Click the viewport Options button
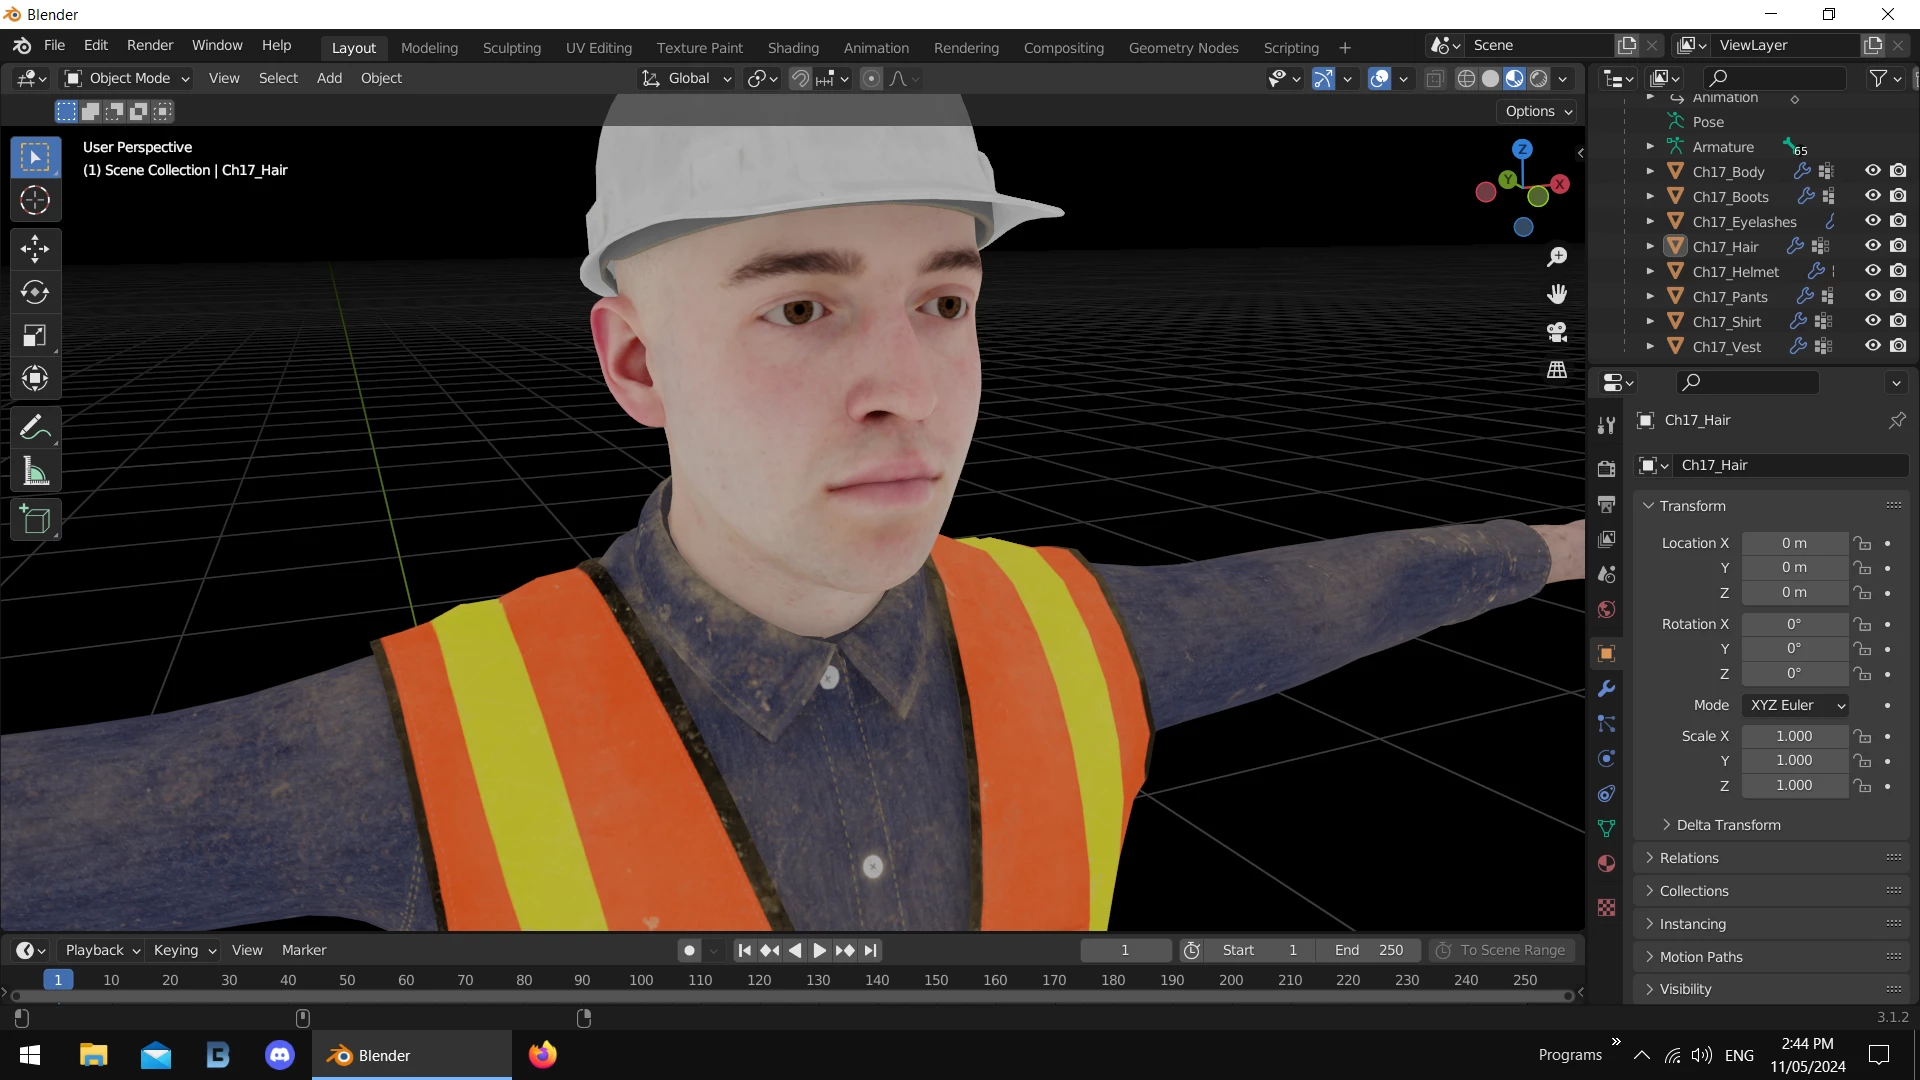 coord(1538,111)
